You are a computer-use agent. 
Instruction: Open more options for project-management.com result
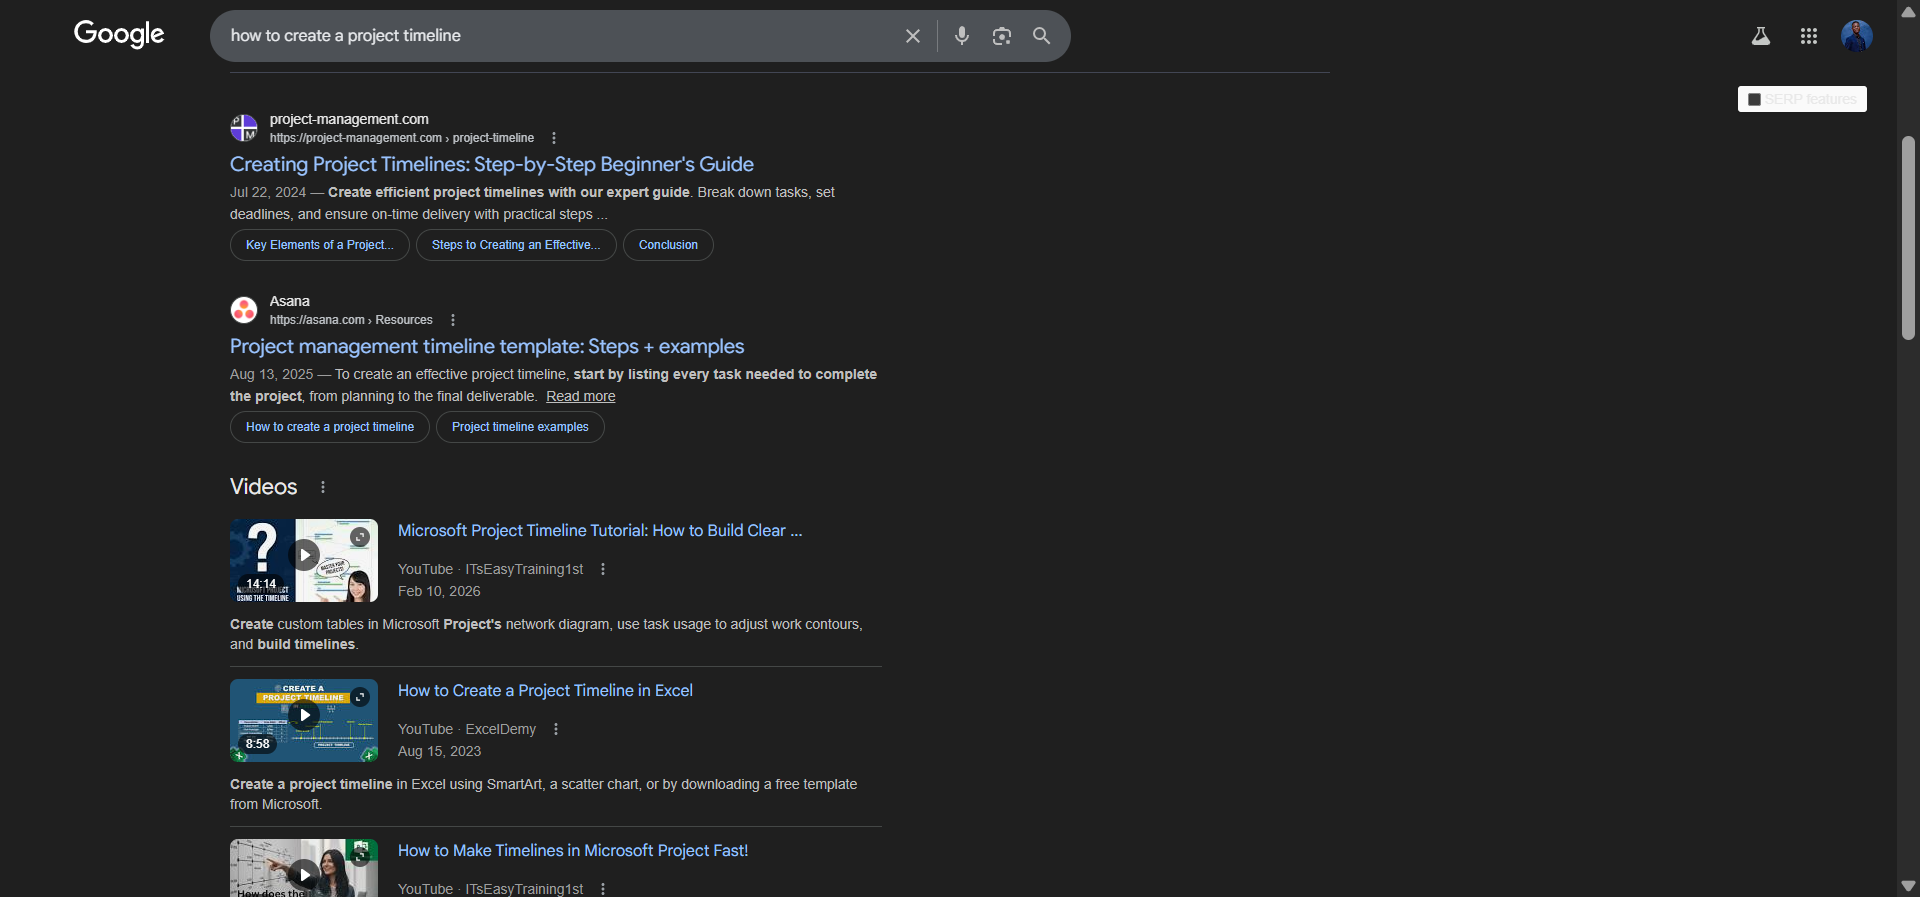coord(554,138)
